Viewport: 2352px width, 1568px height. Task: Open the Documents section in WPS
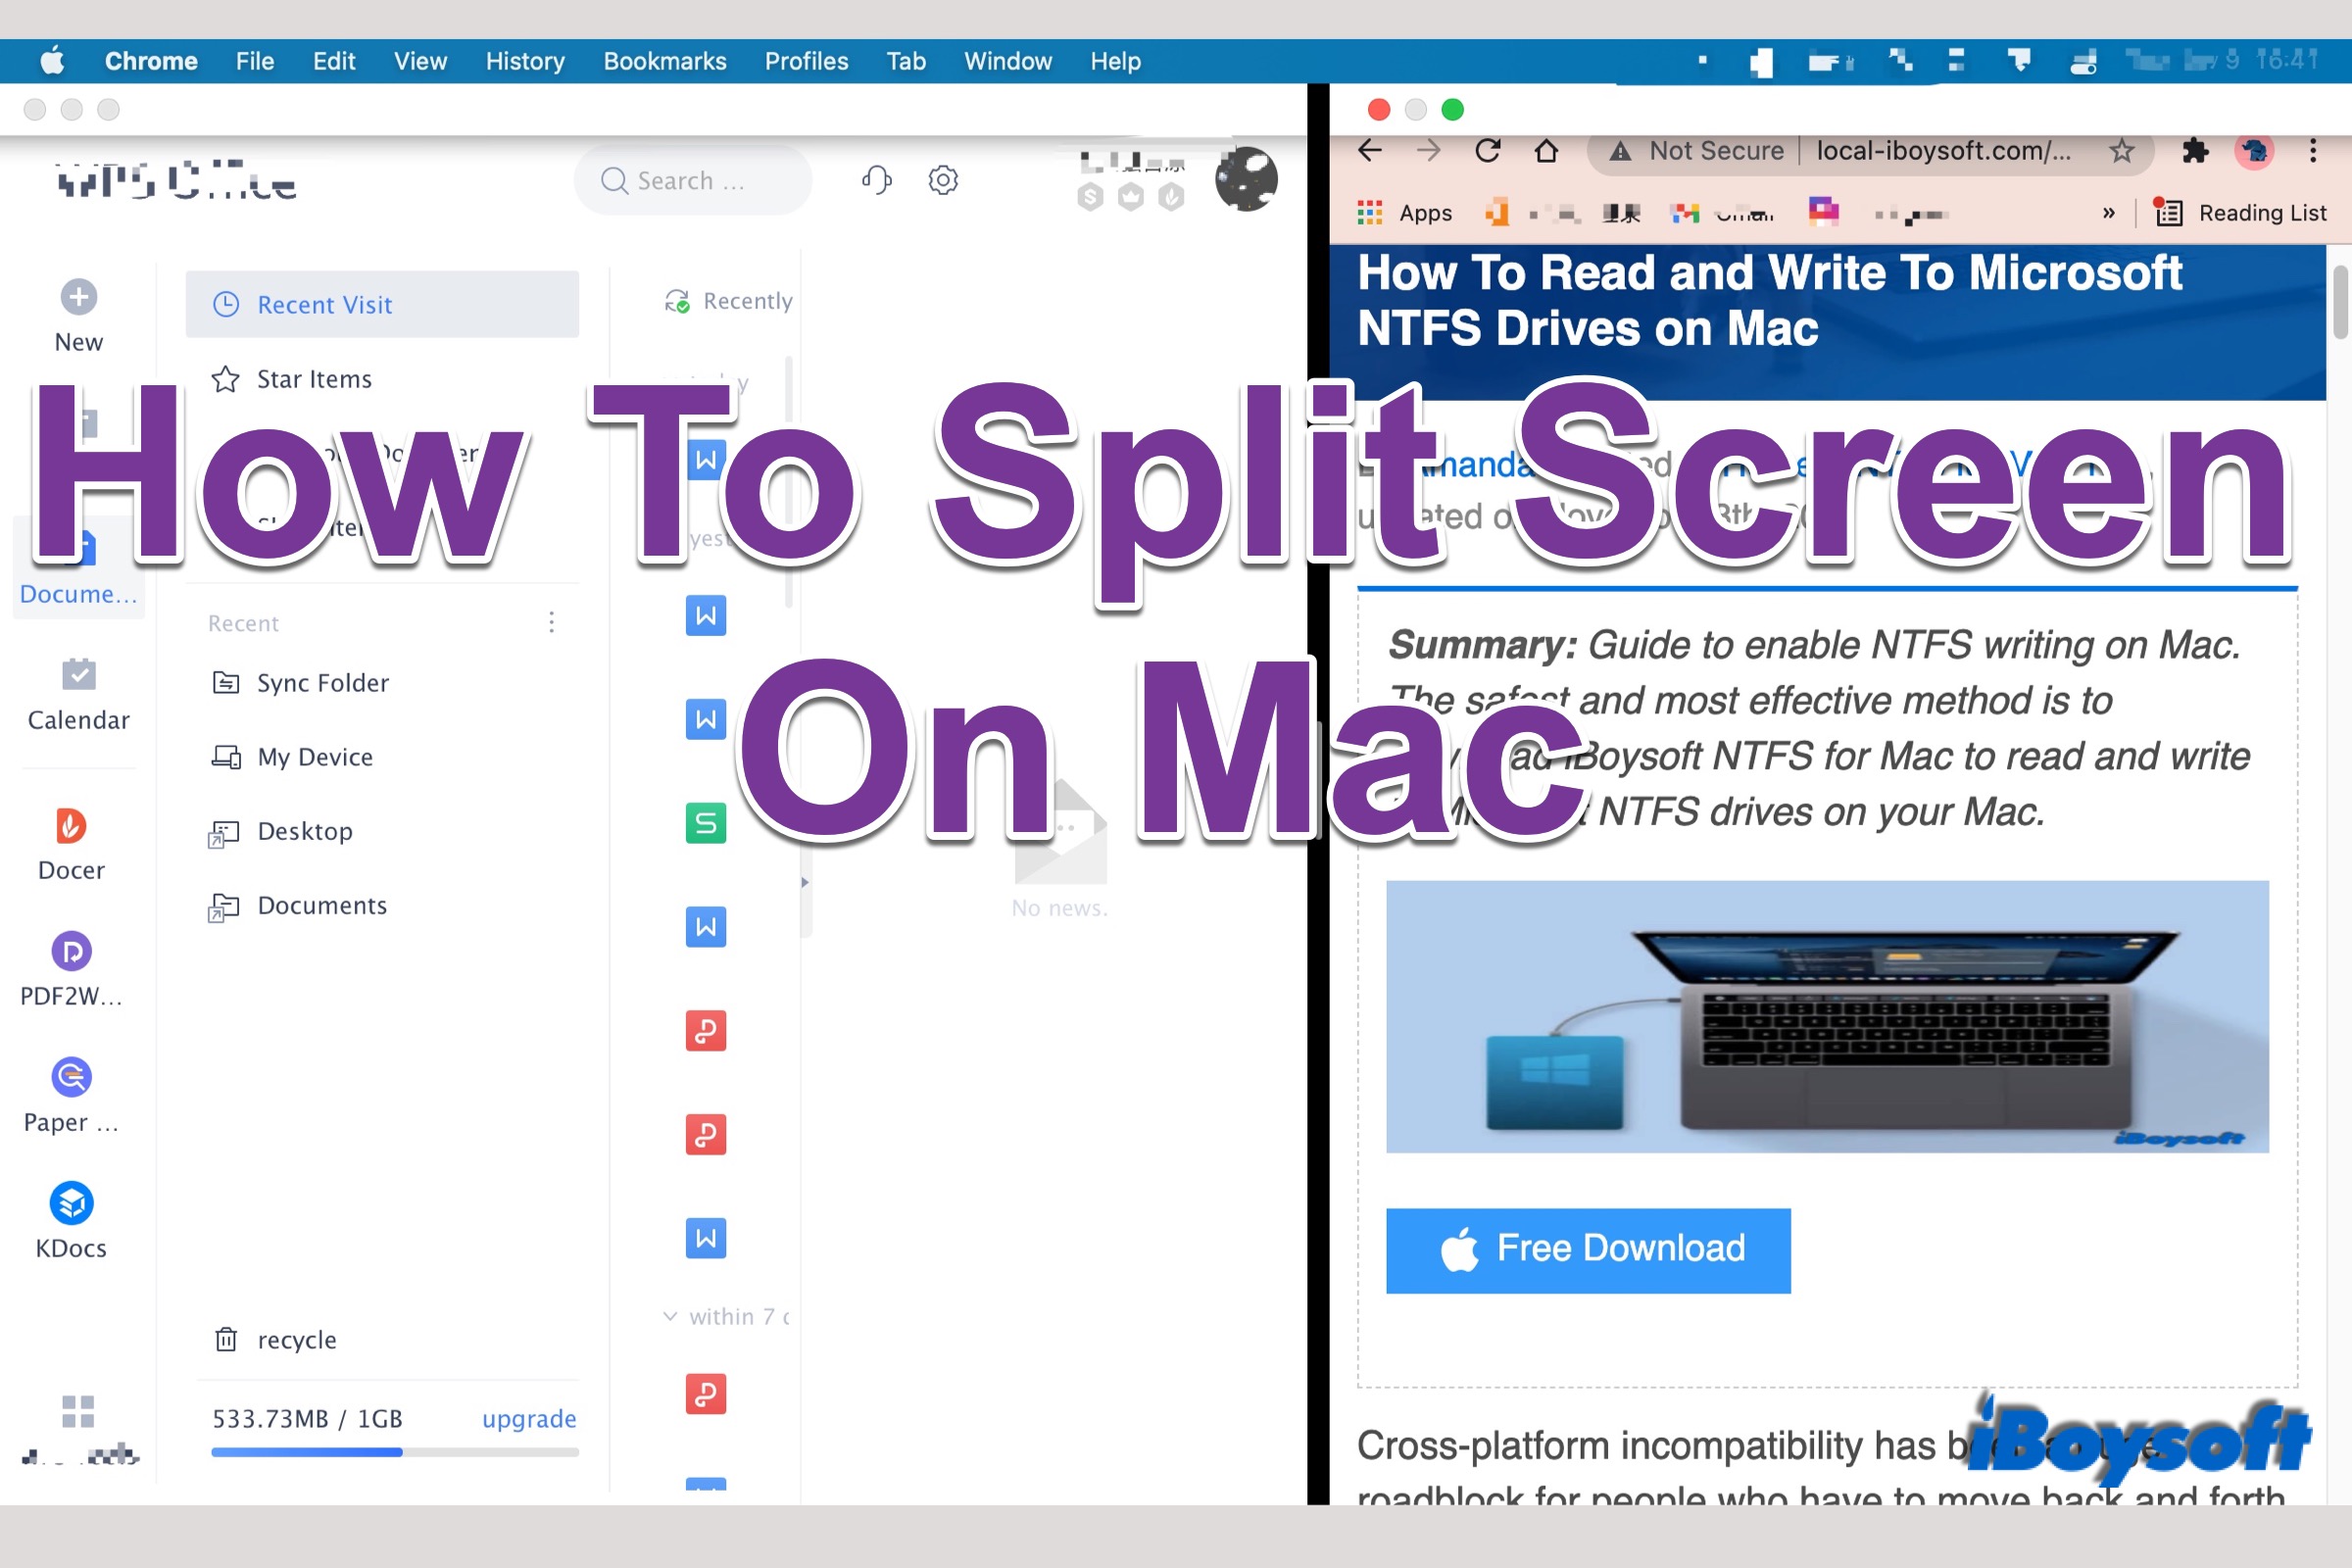coord(320,905)
